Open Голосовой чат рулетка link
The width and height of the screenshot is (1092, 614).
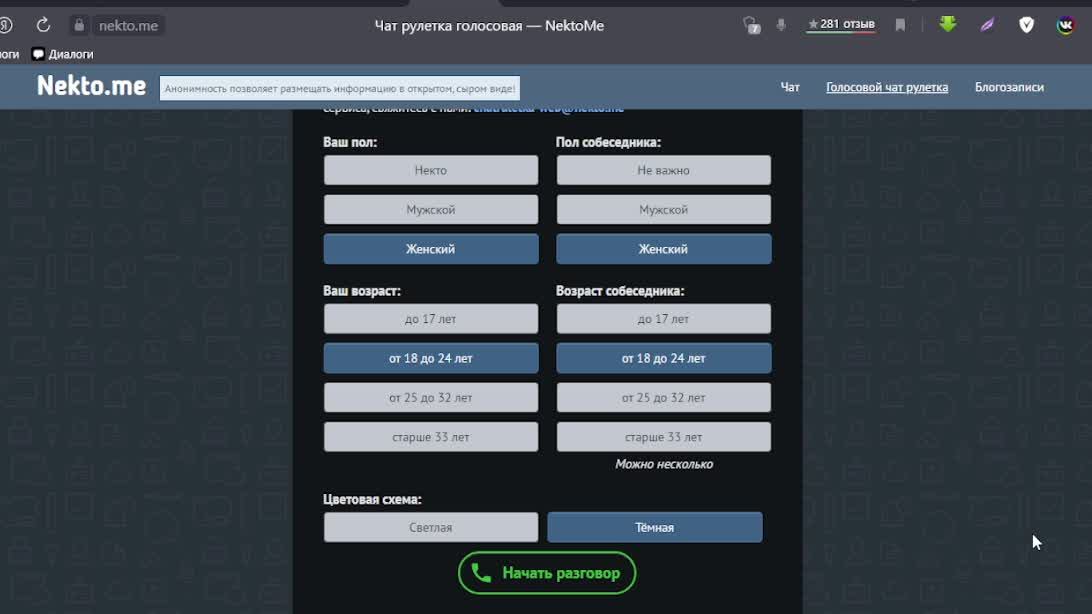pyautogui.click(x=887, y=87)
